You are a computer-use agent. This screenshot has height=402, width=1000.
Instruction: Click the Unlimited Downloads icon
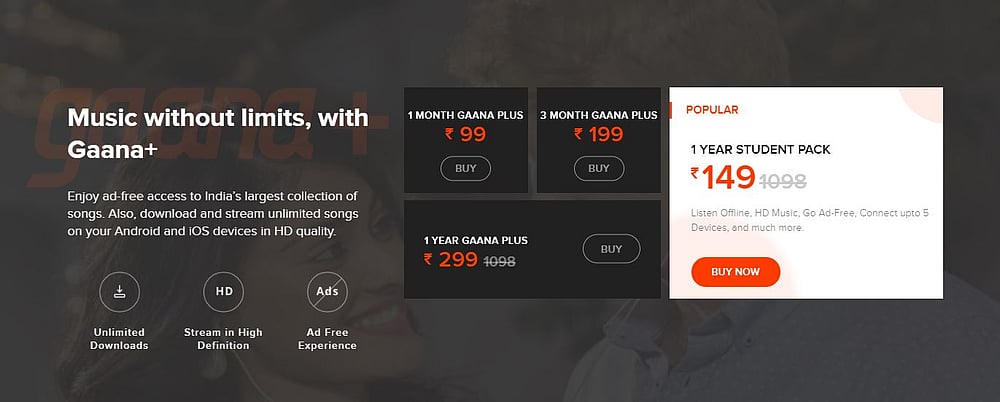[119, 292]
